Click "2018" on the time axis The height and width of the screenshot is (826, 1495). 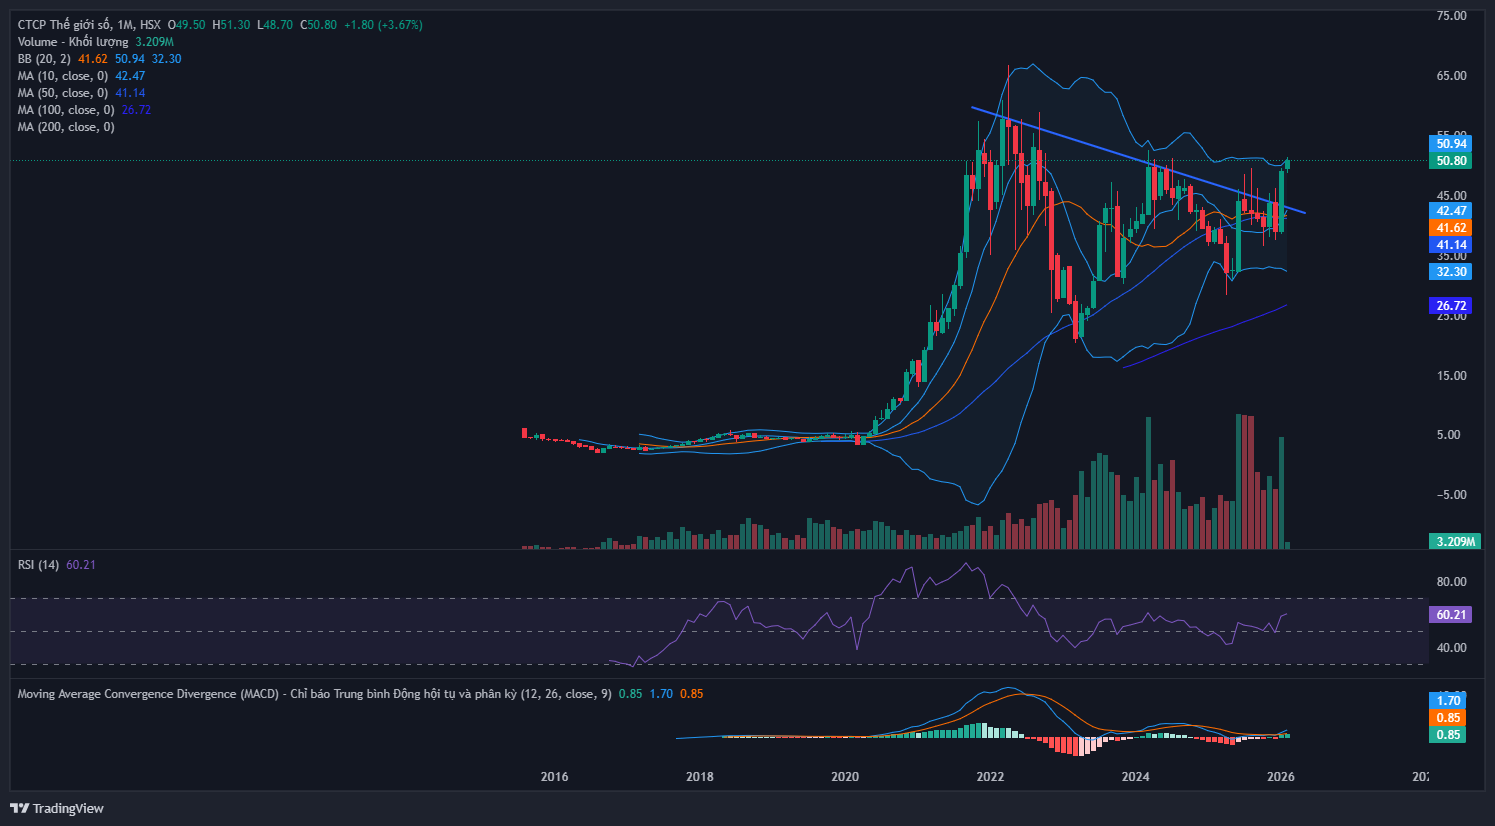point(700,777)
